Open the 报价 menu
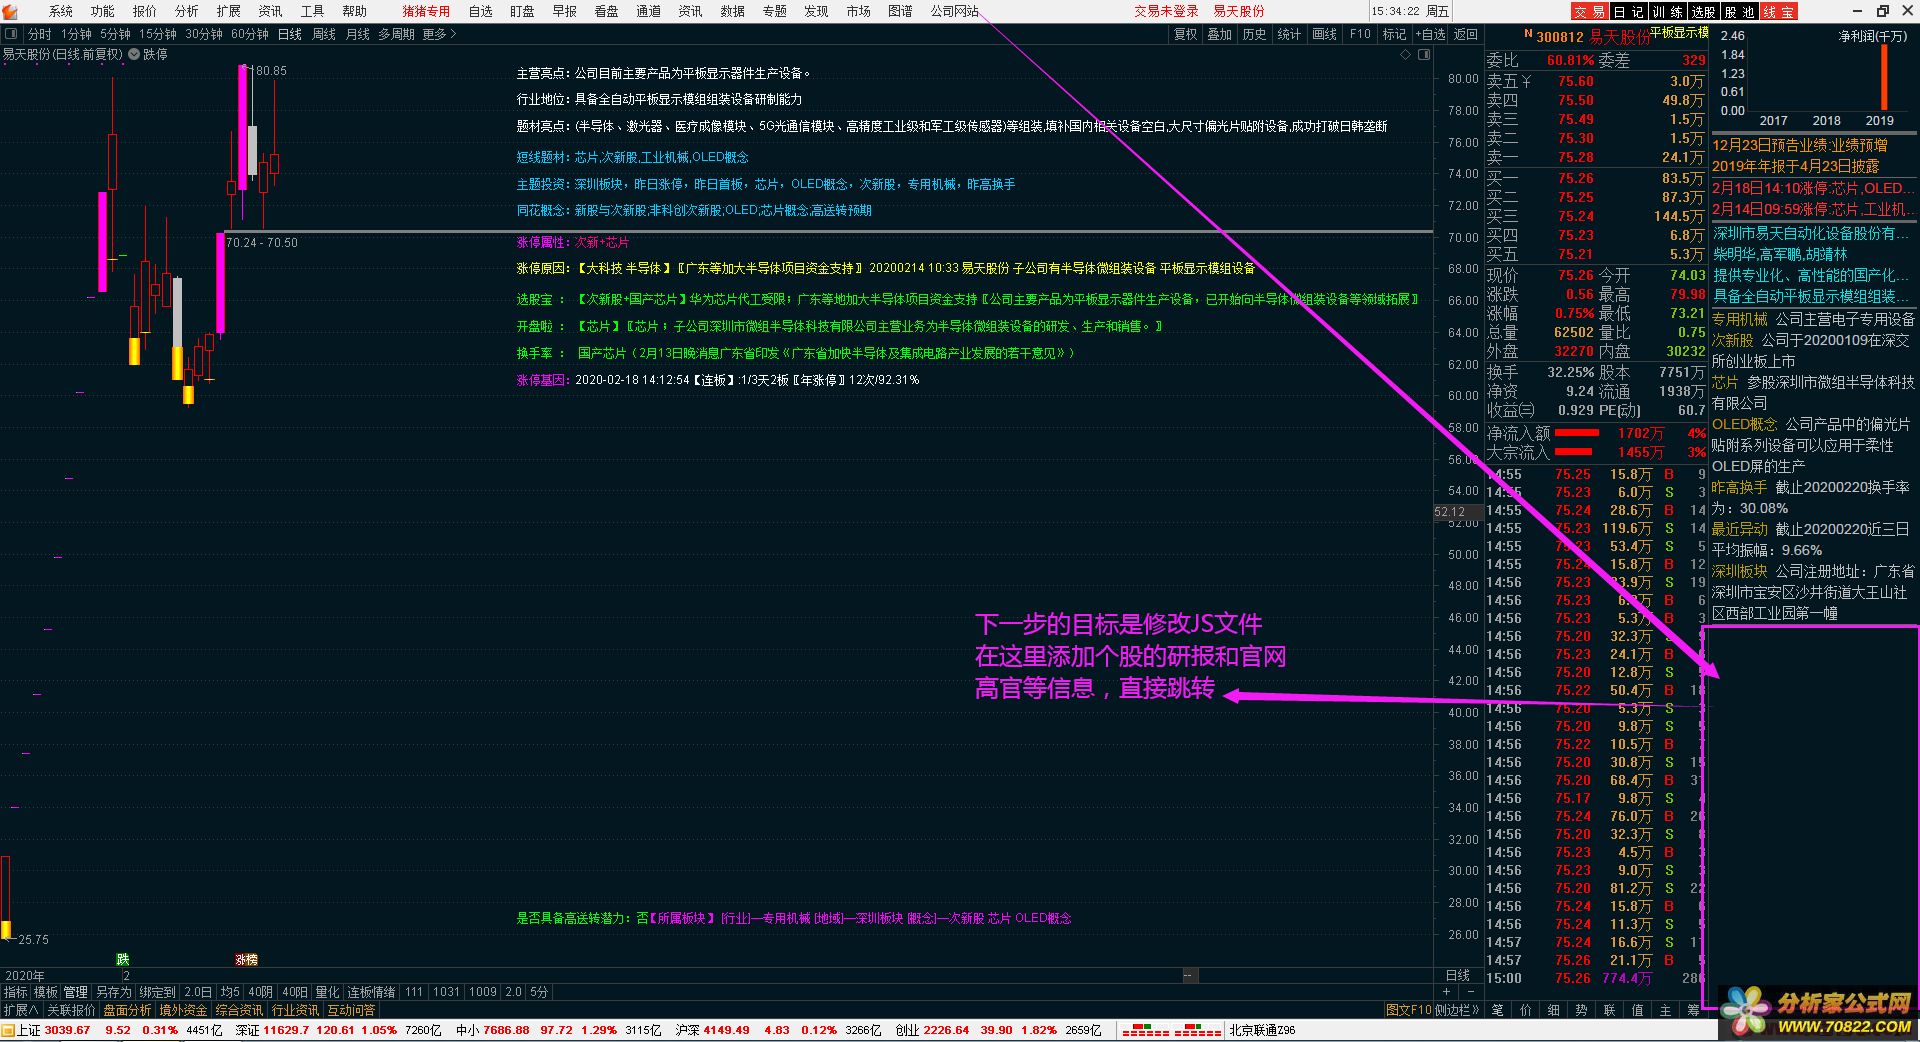 point(145,11)
